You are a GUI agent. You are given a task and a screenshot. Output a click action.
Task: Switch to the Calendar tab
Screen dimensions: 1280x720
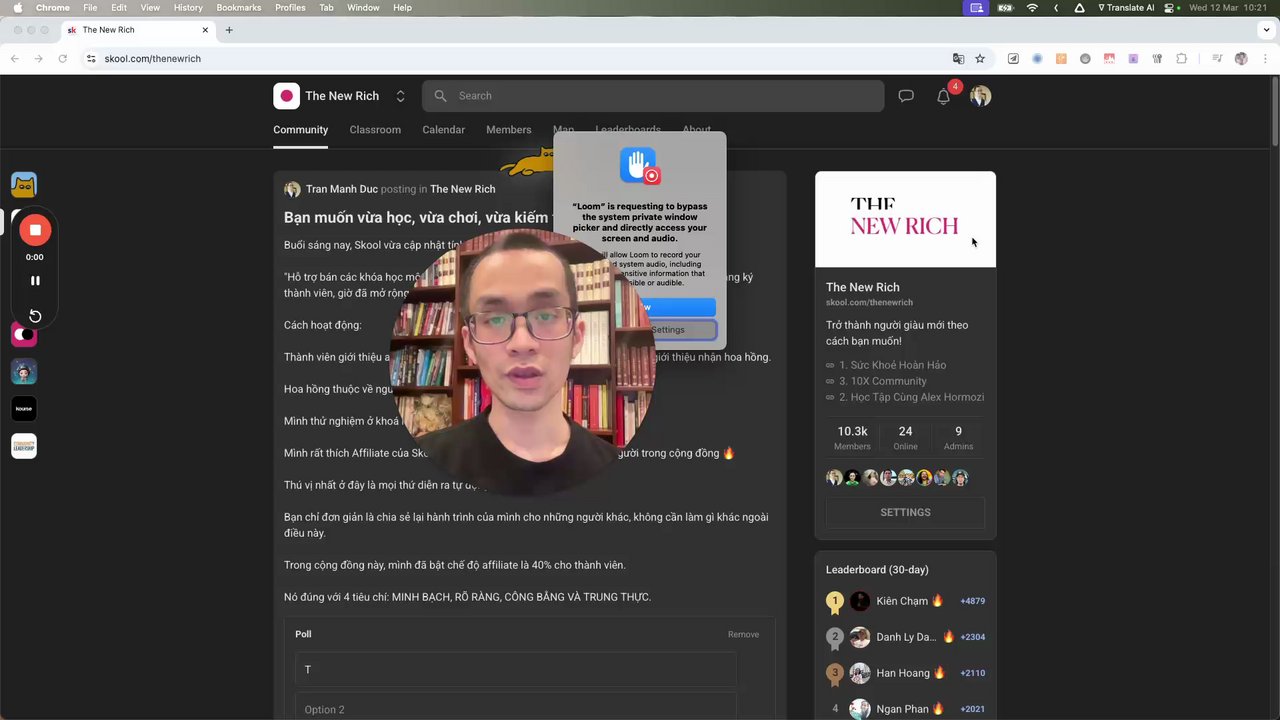click(x=443, y=130)
